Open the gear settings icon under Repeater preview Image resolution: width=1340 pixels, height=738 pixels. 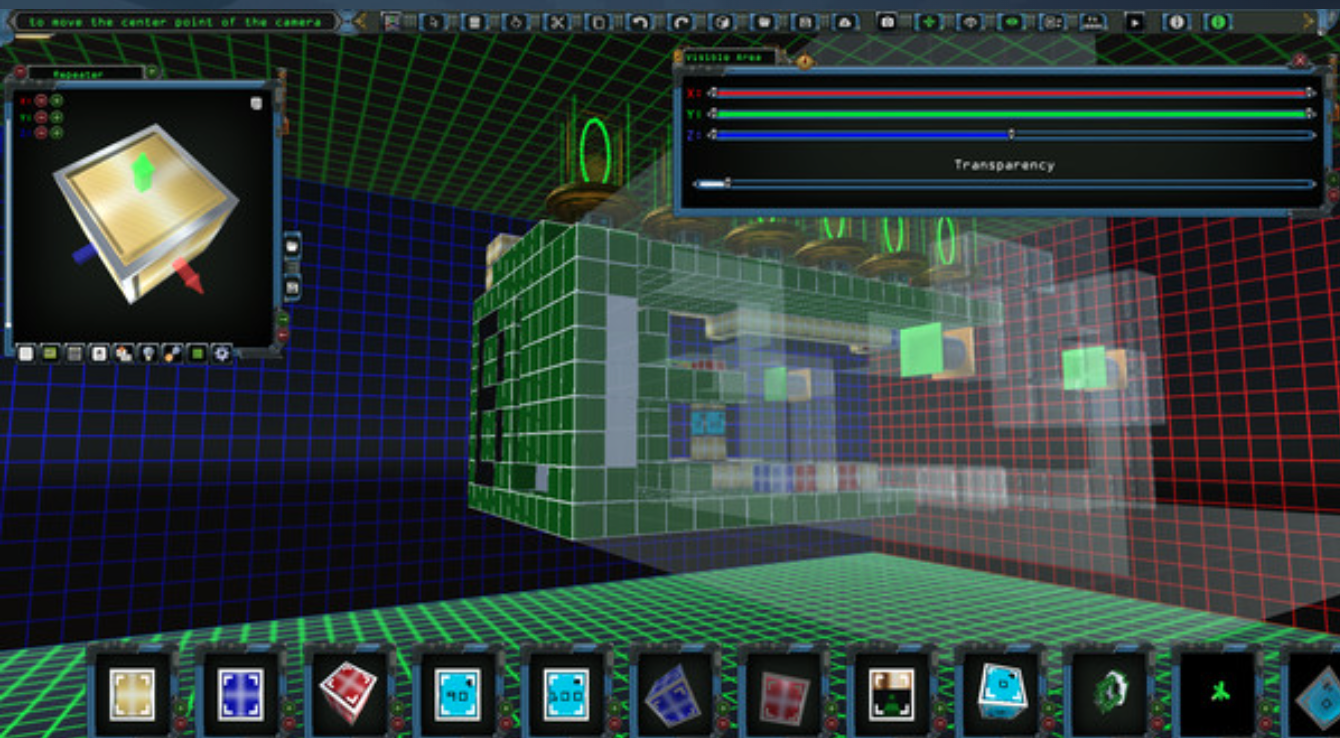pyautogui.click(x=221, y=353)
